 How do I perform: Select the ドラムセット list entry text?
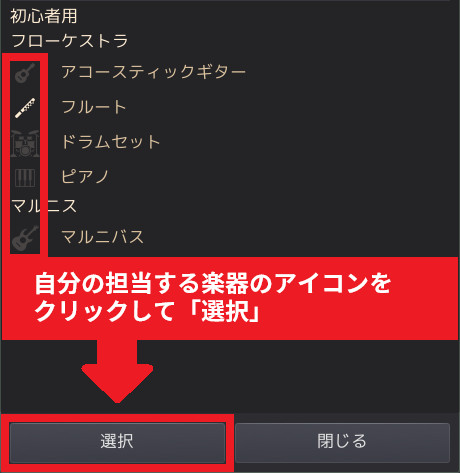111,142
